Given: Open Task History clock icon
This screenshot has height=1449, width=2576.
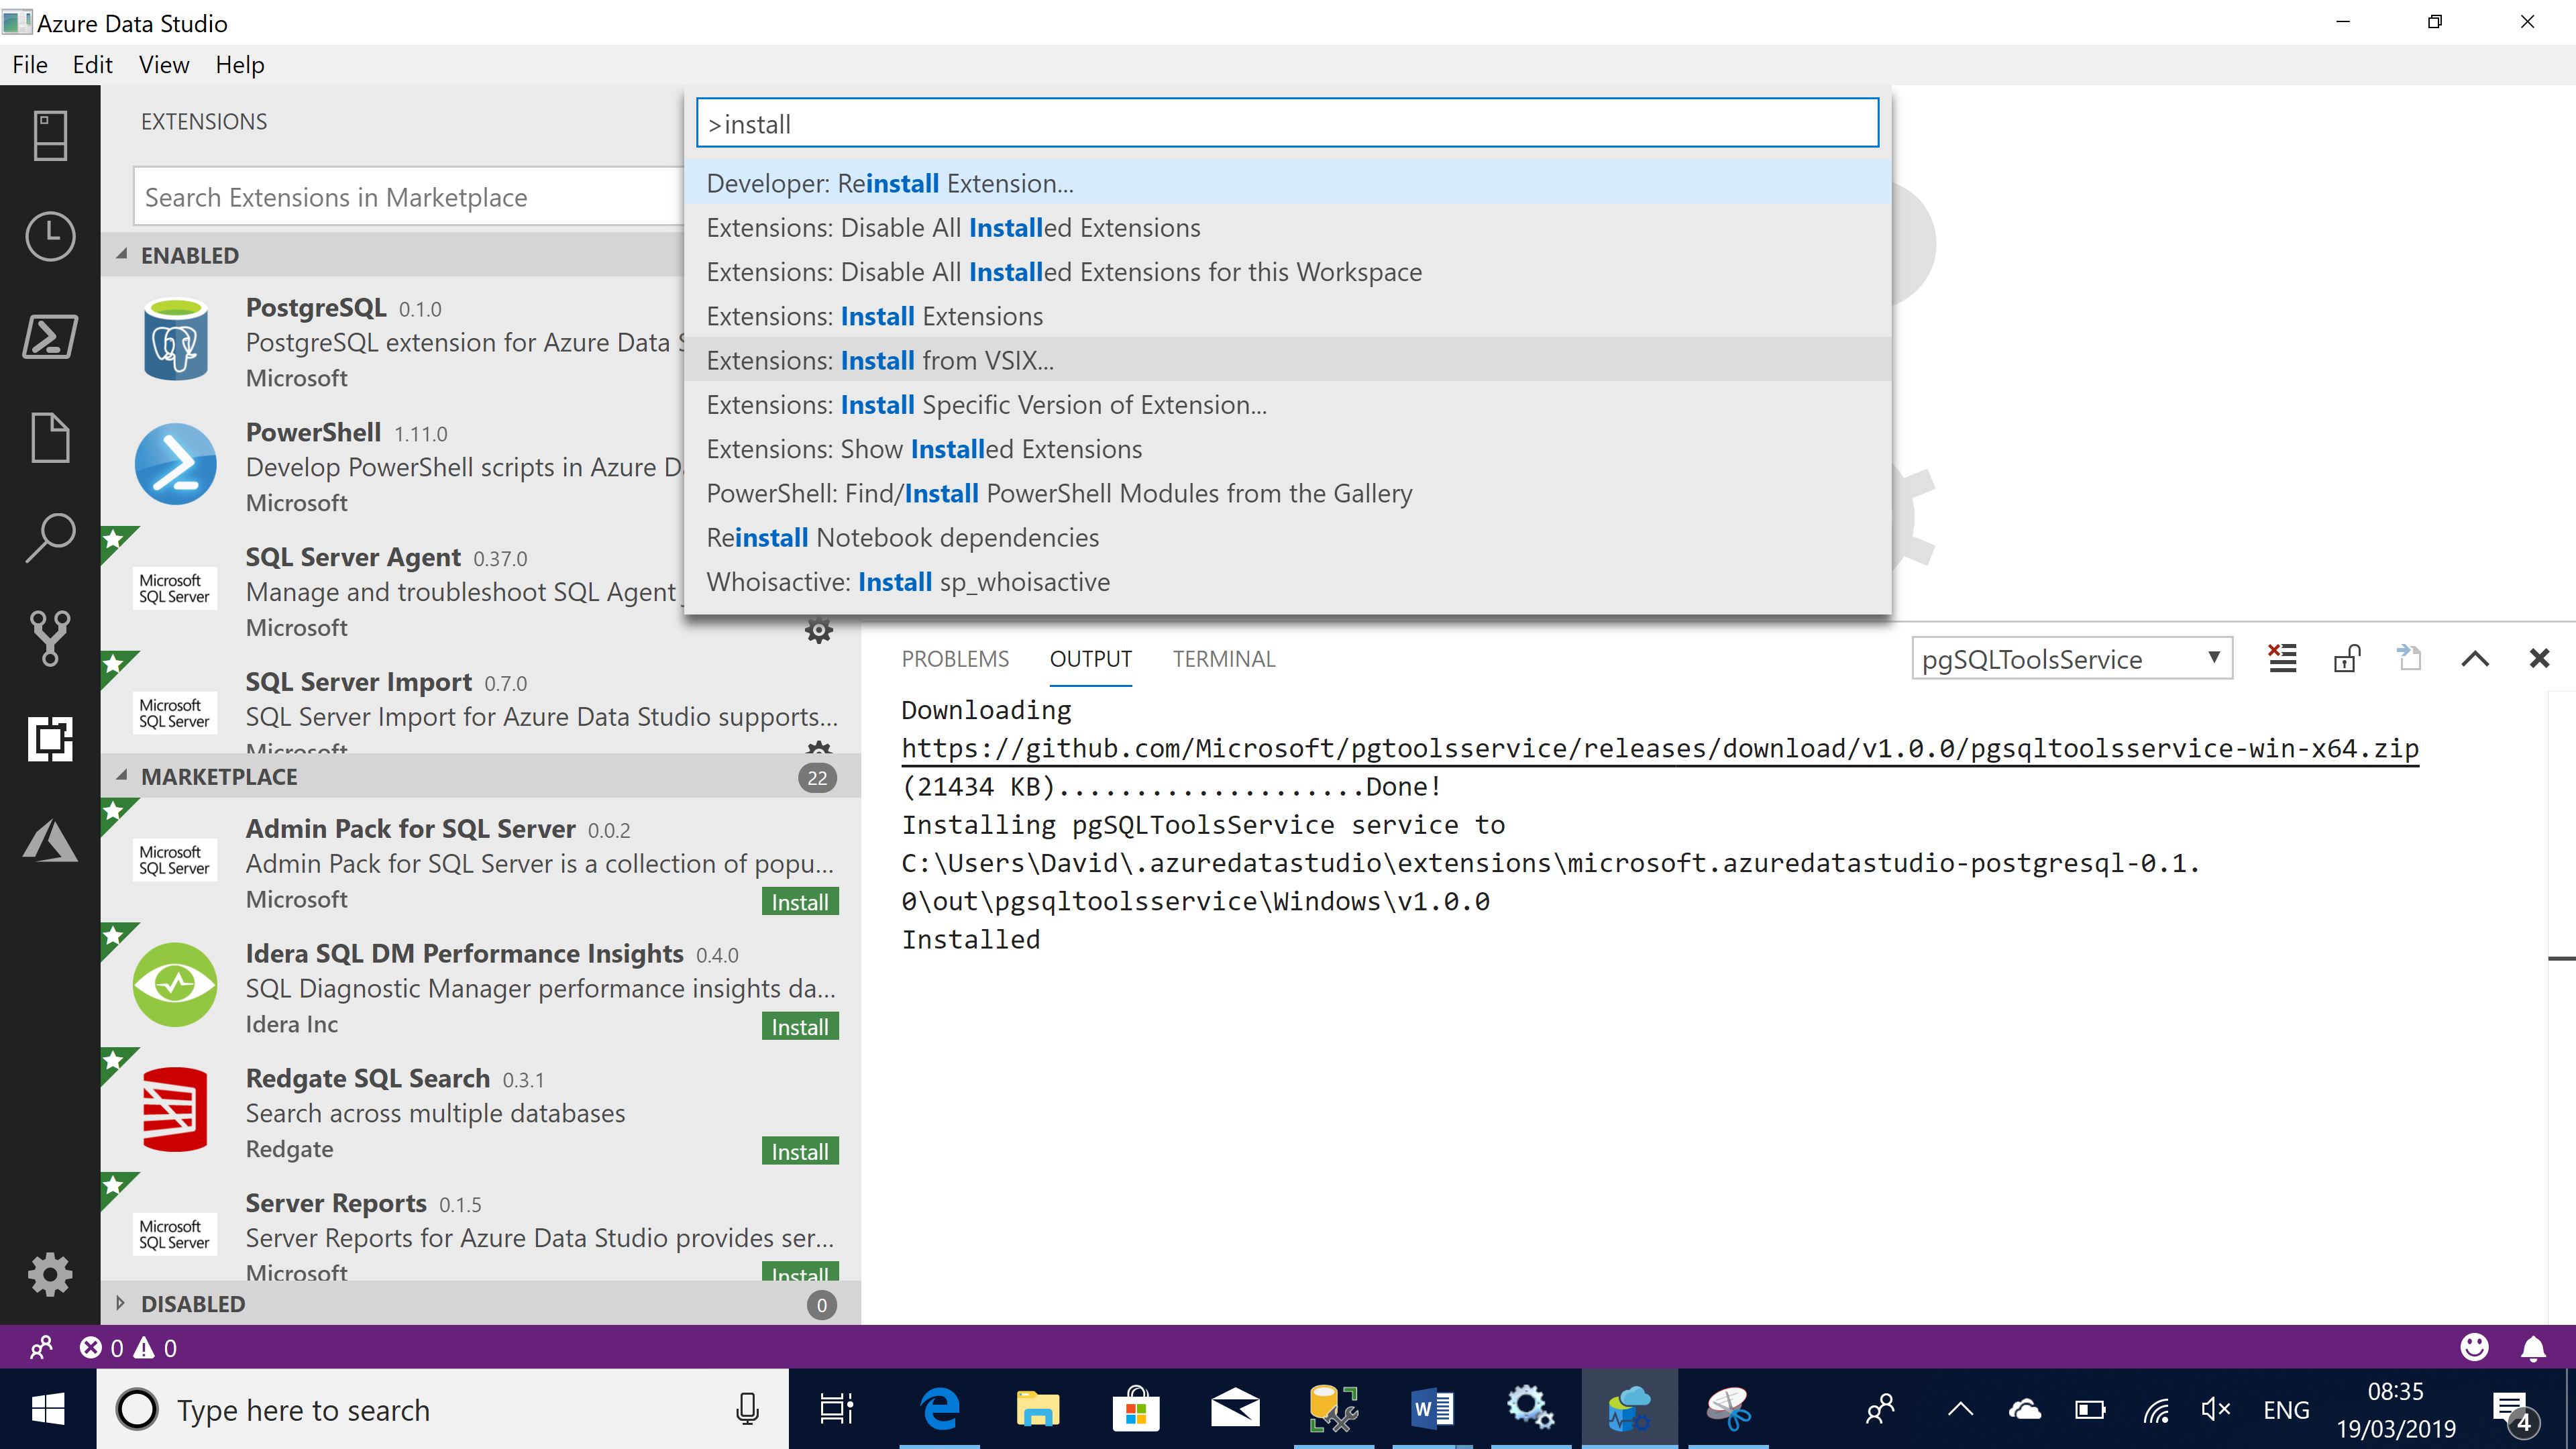Looking at the screenshot, I should [50, 236].
